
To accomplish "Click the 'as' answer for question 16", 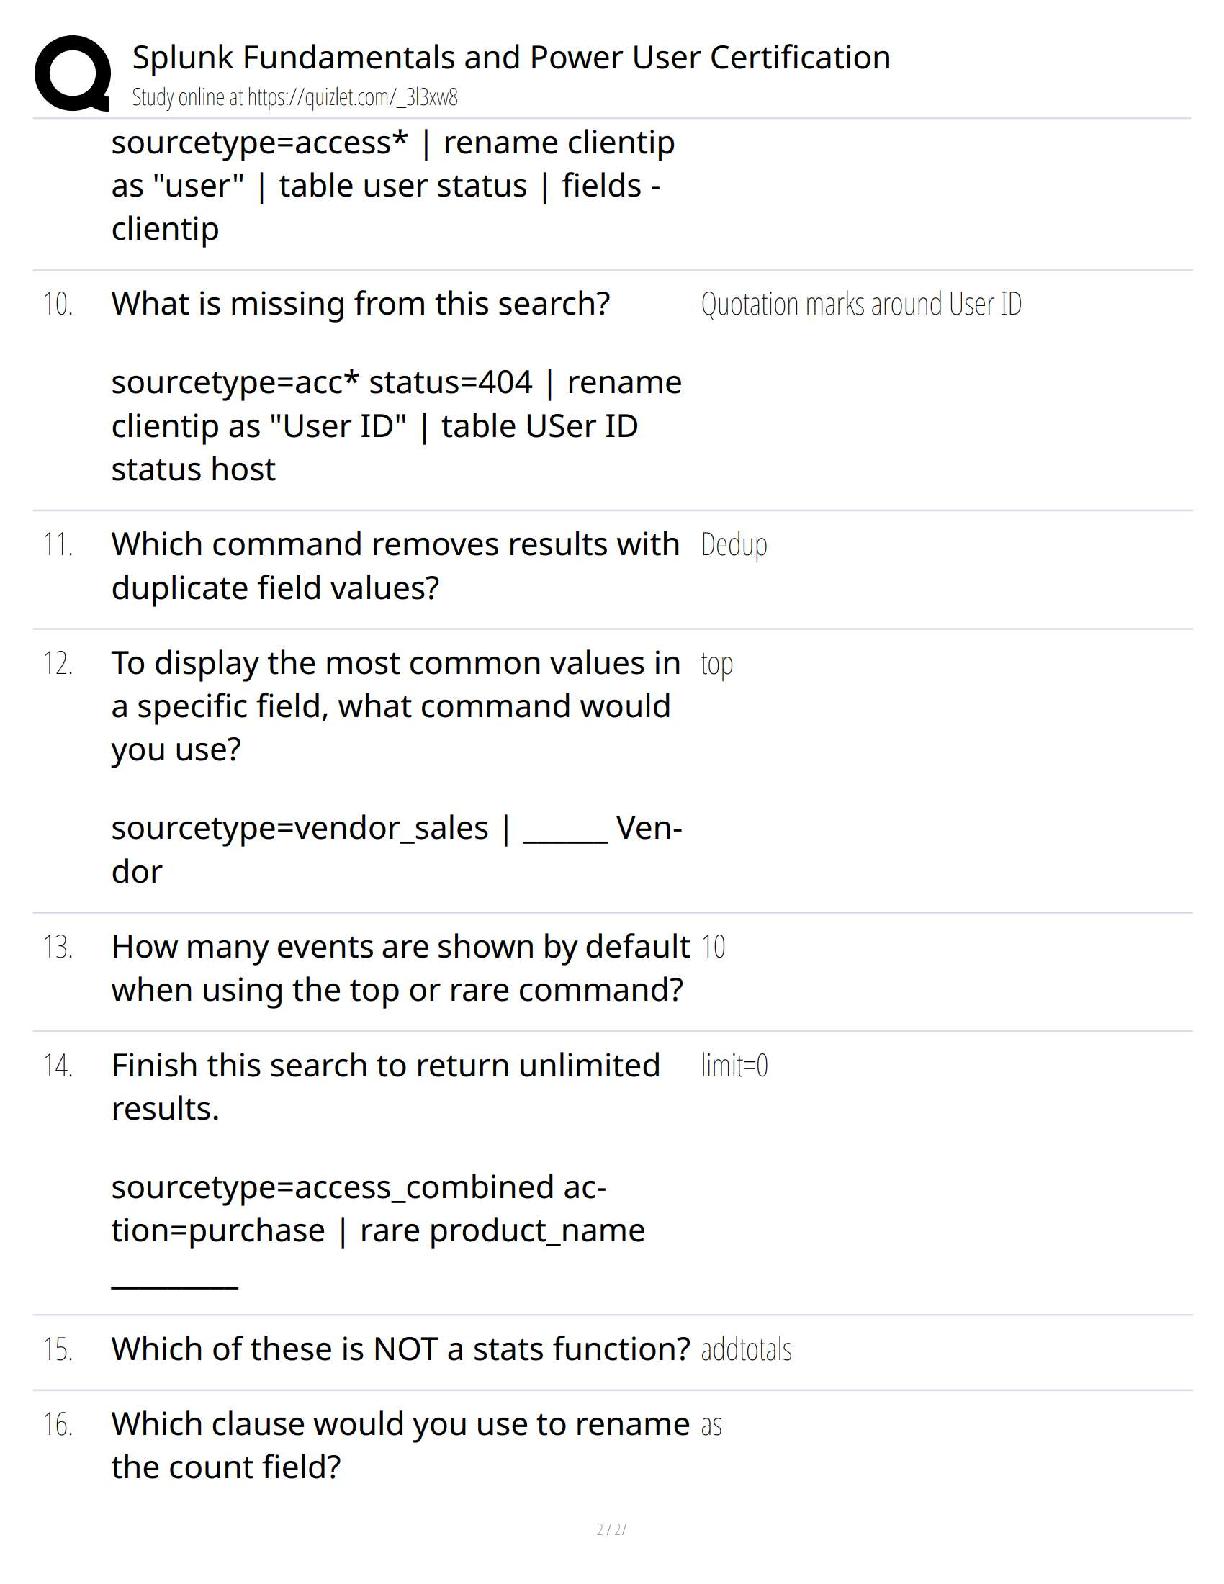I will (711, 1427).
